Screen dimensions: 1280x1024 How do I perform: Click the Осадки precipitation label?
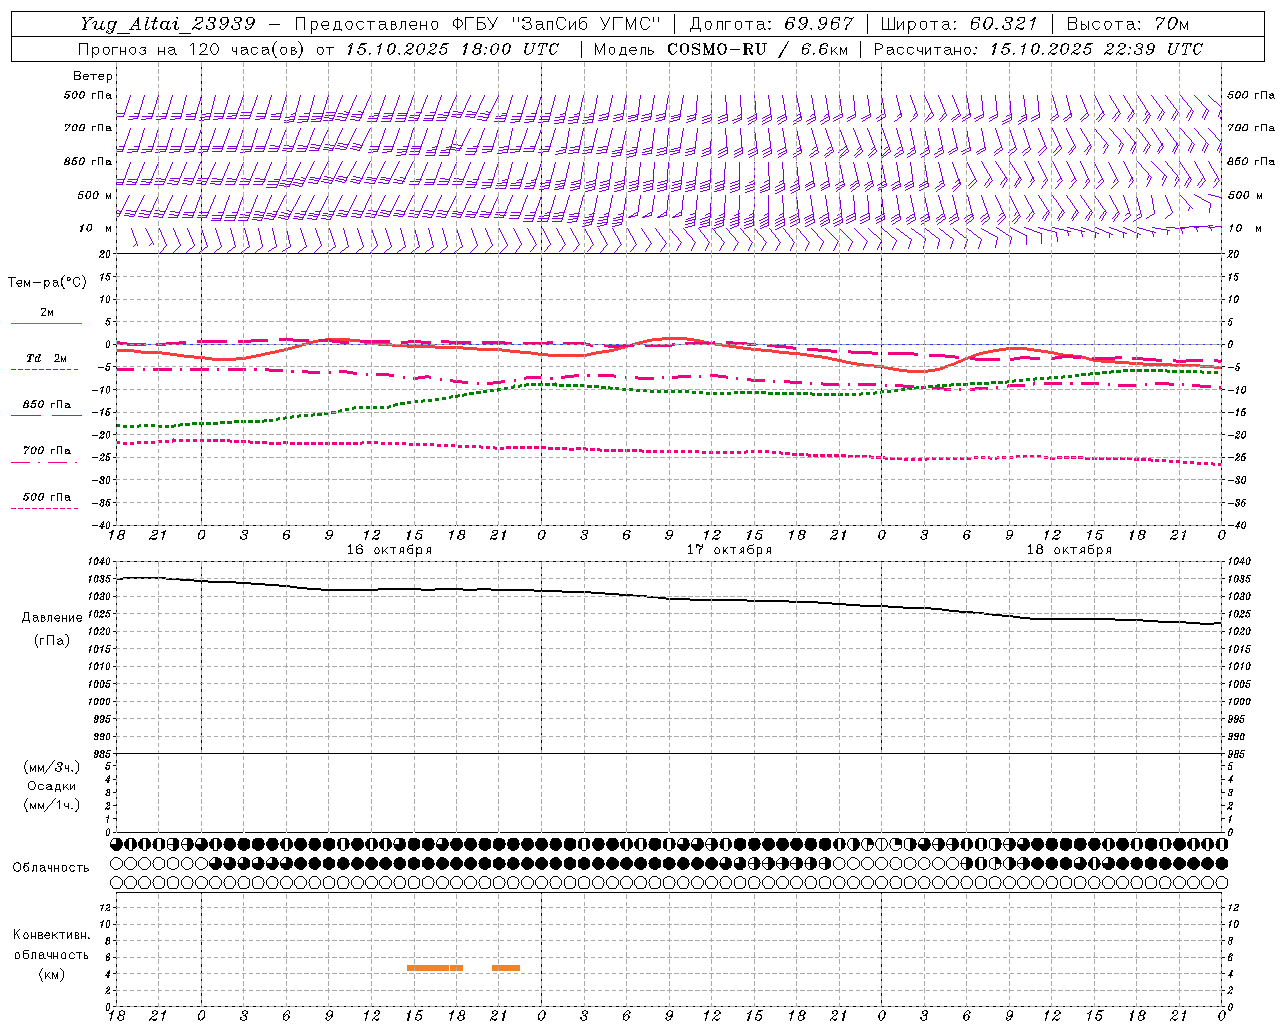(52, 786)
